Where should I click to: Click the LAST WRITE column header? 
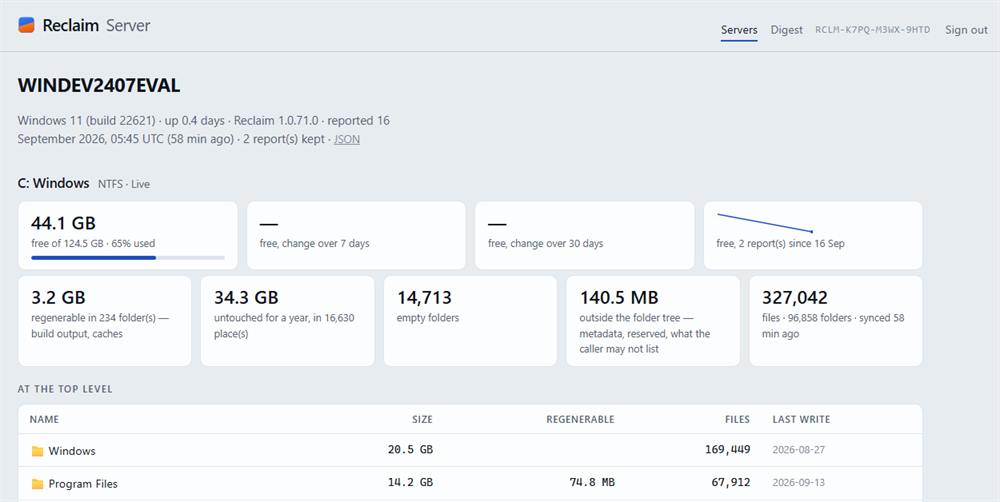click(801, 419)
